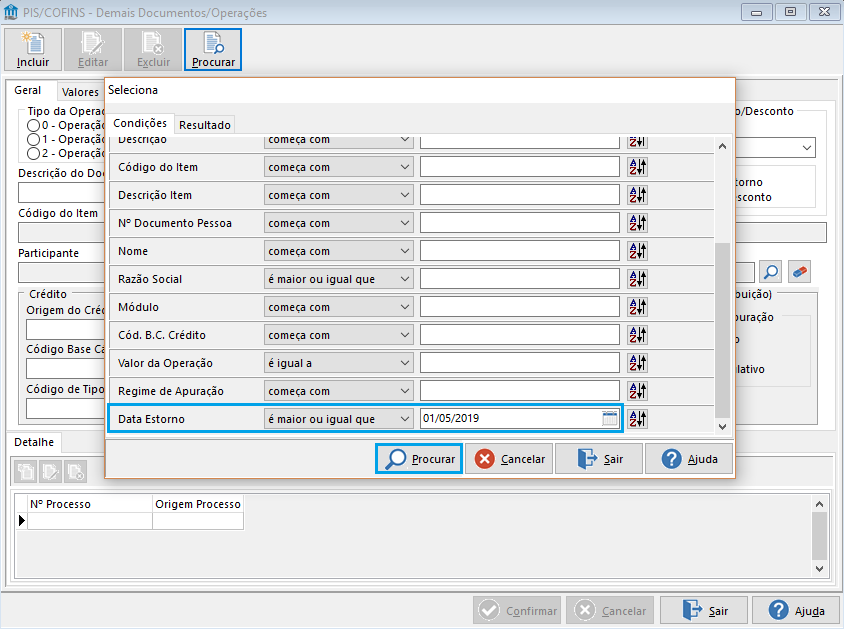
Task: Toggle sort order for Razão Social
Action: click(637, 279)
